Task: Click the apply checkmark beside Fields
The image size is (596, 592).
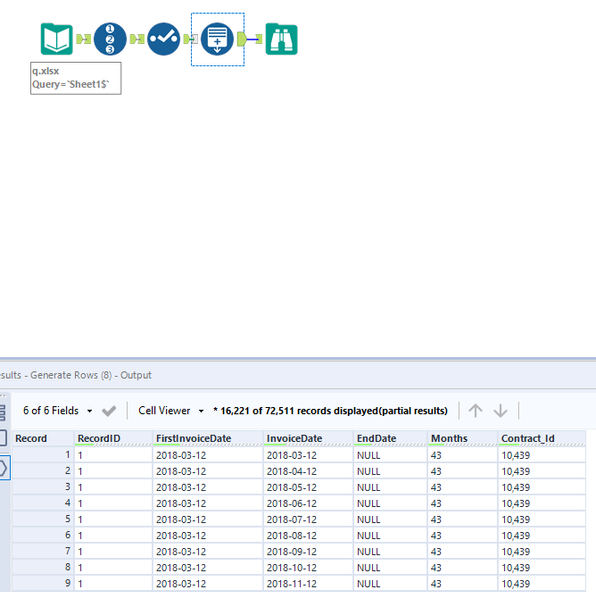Action: click(x=109, y=411)
